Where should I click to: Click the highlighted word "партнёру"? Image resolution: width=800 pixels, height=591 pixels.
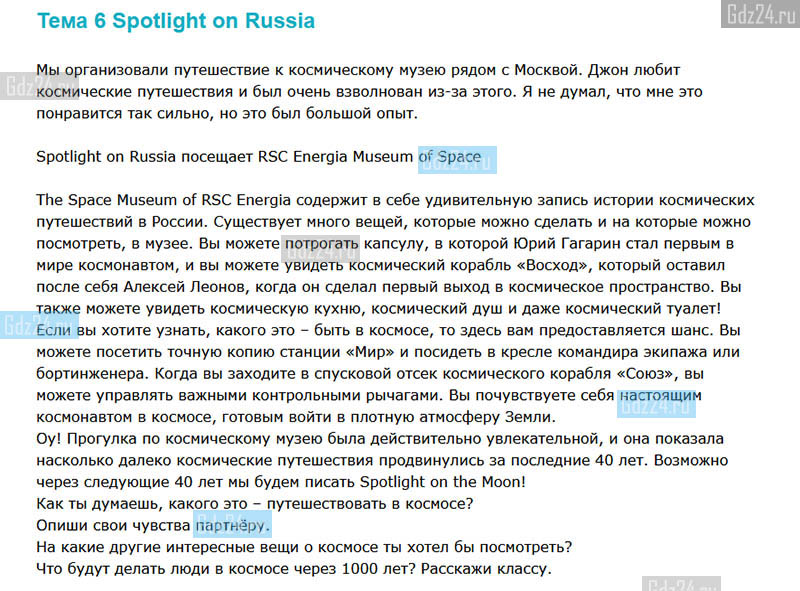pos(232,524)
